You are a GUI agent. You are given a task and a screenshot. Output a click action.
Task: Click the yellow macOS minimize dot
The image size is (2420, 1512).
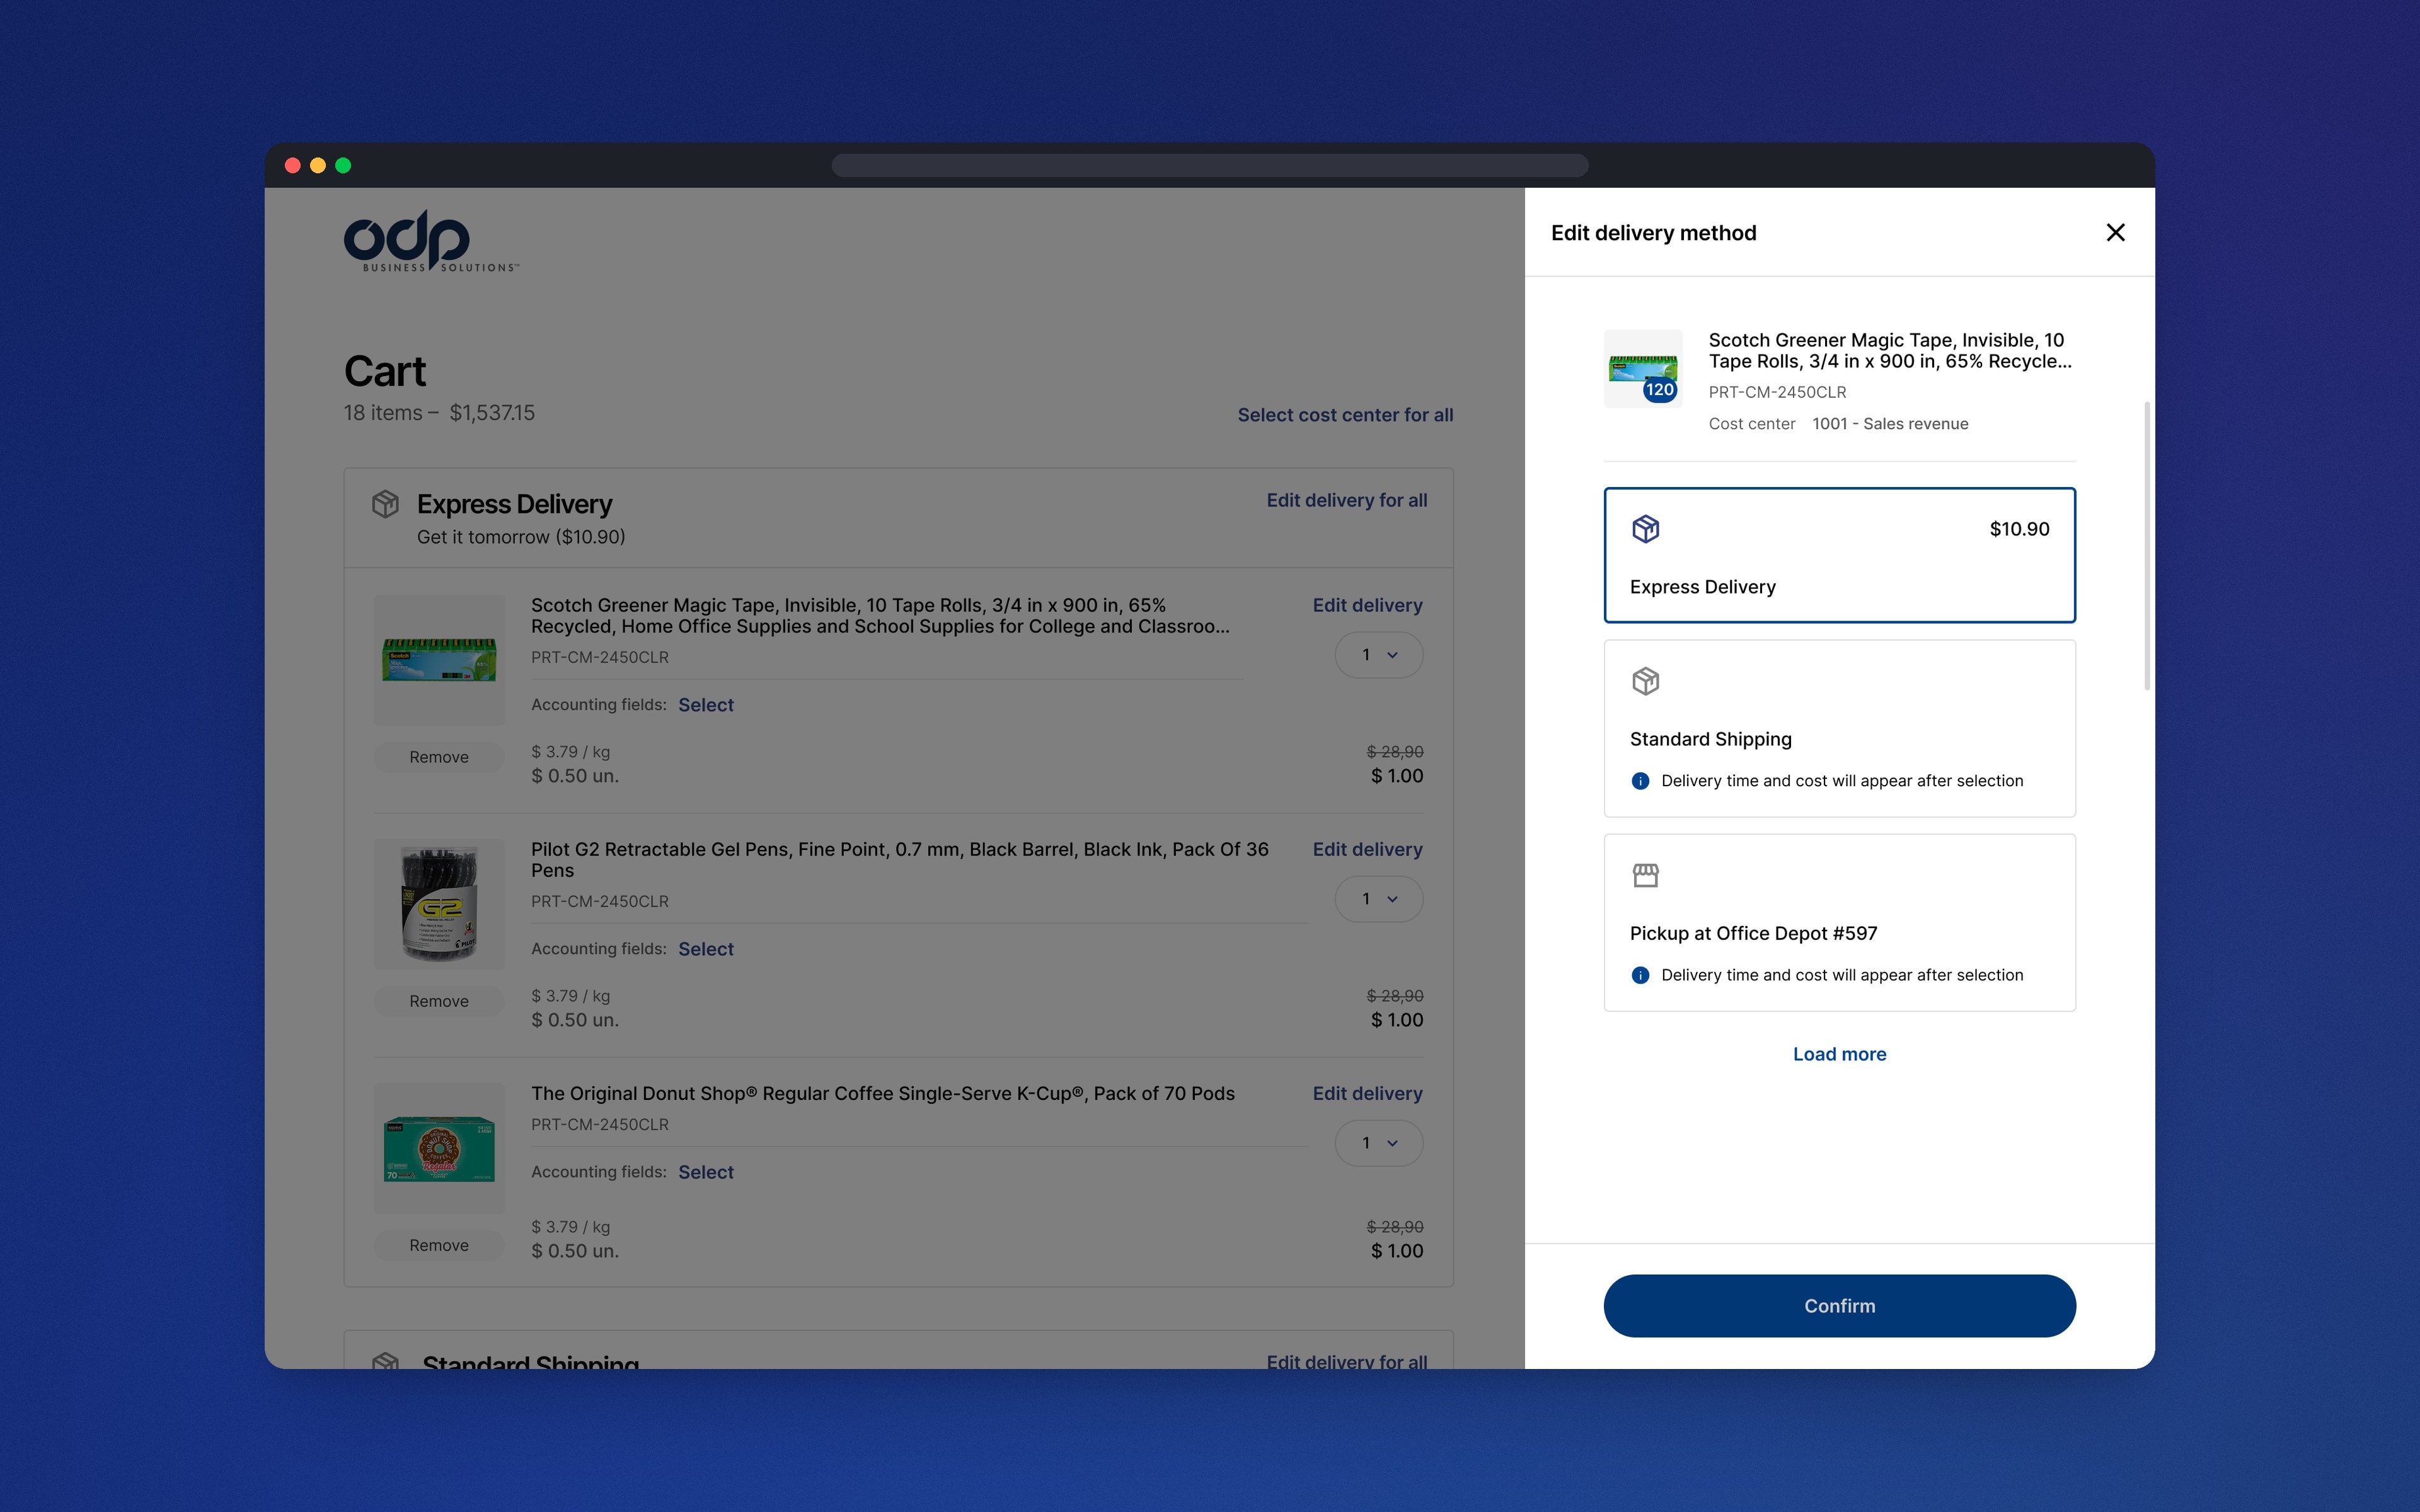(318, 165)
